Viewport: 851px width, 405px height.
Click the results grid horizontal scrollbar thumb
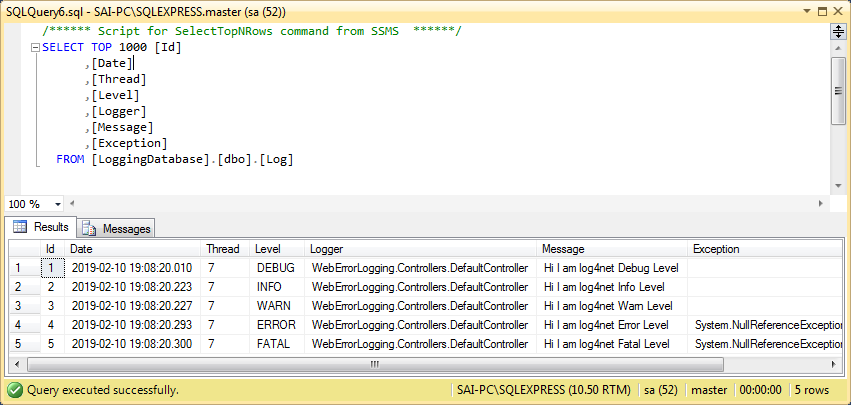coord(374,364)
